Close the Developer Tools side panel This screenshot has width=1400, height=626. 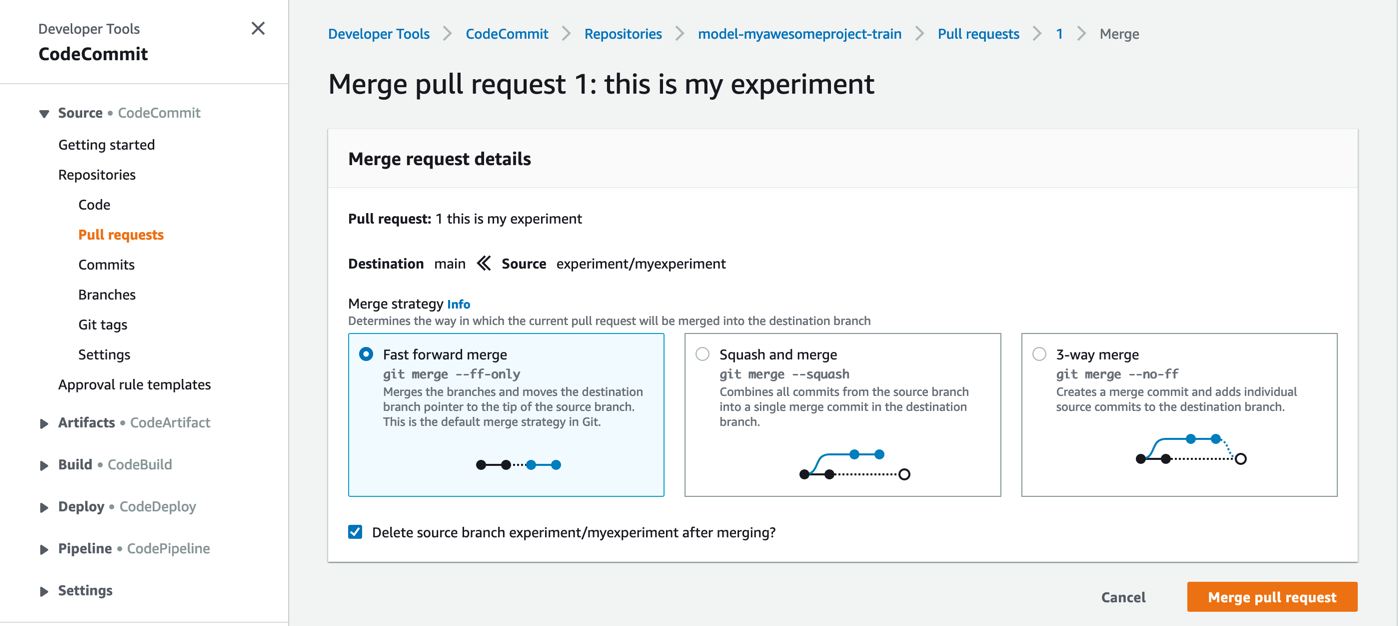pyautogui.click(x=258, y=28)
